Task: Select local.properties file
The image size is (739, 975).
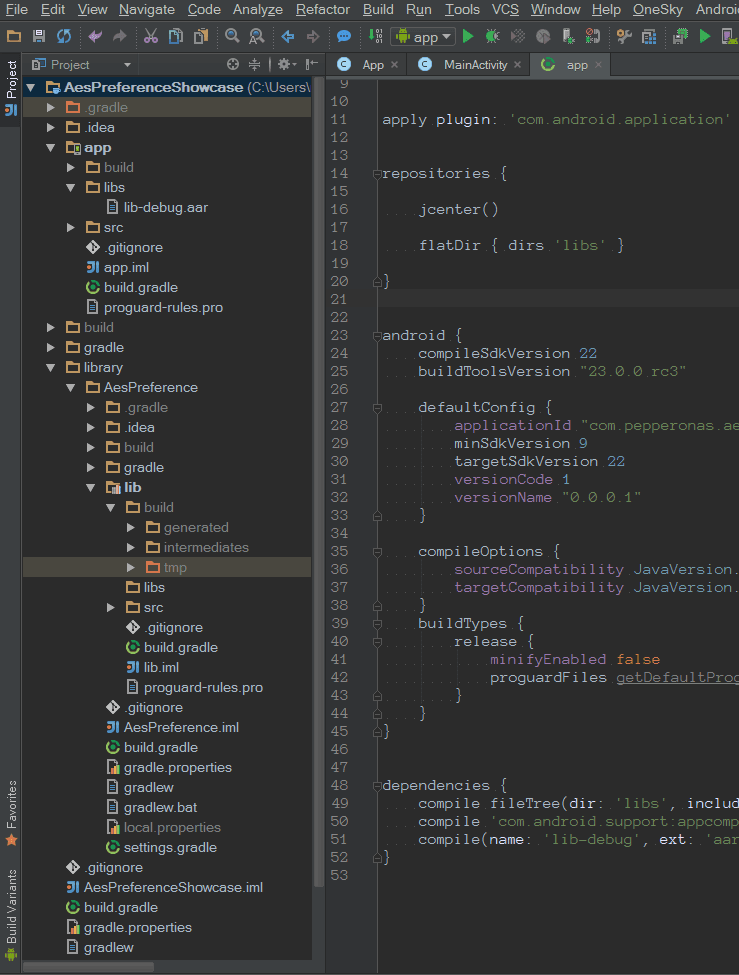Action: click(172, 828)
